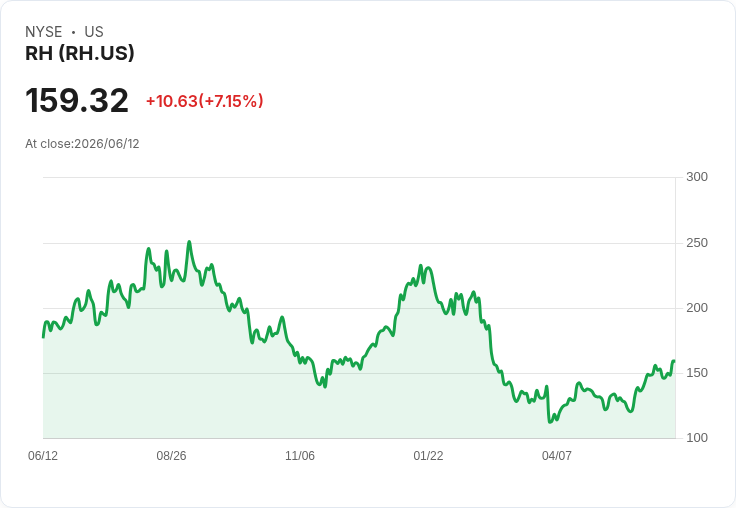Click the latest point at chart's right end
Image resolution: width=736 pixels, height=508 pixels.
point(674,361)
